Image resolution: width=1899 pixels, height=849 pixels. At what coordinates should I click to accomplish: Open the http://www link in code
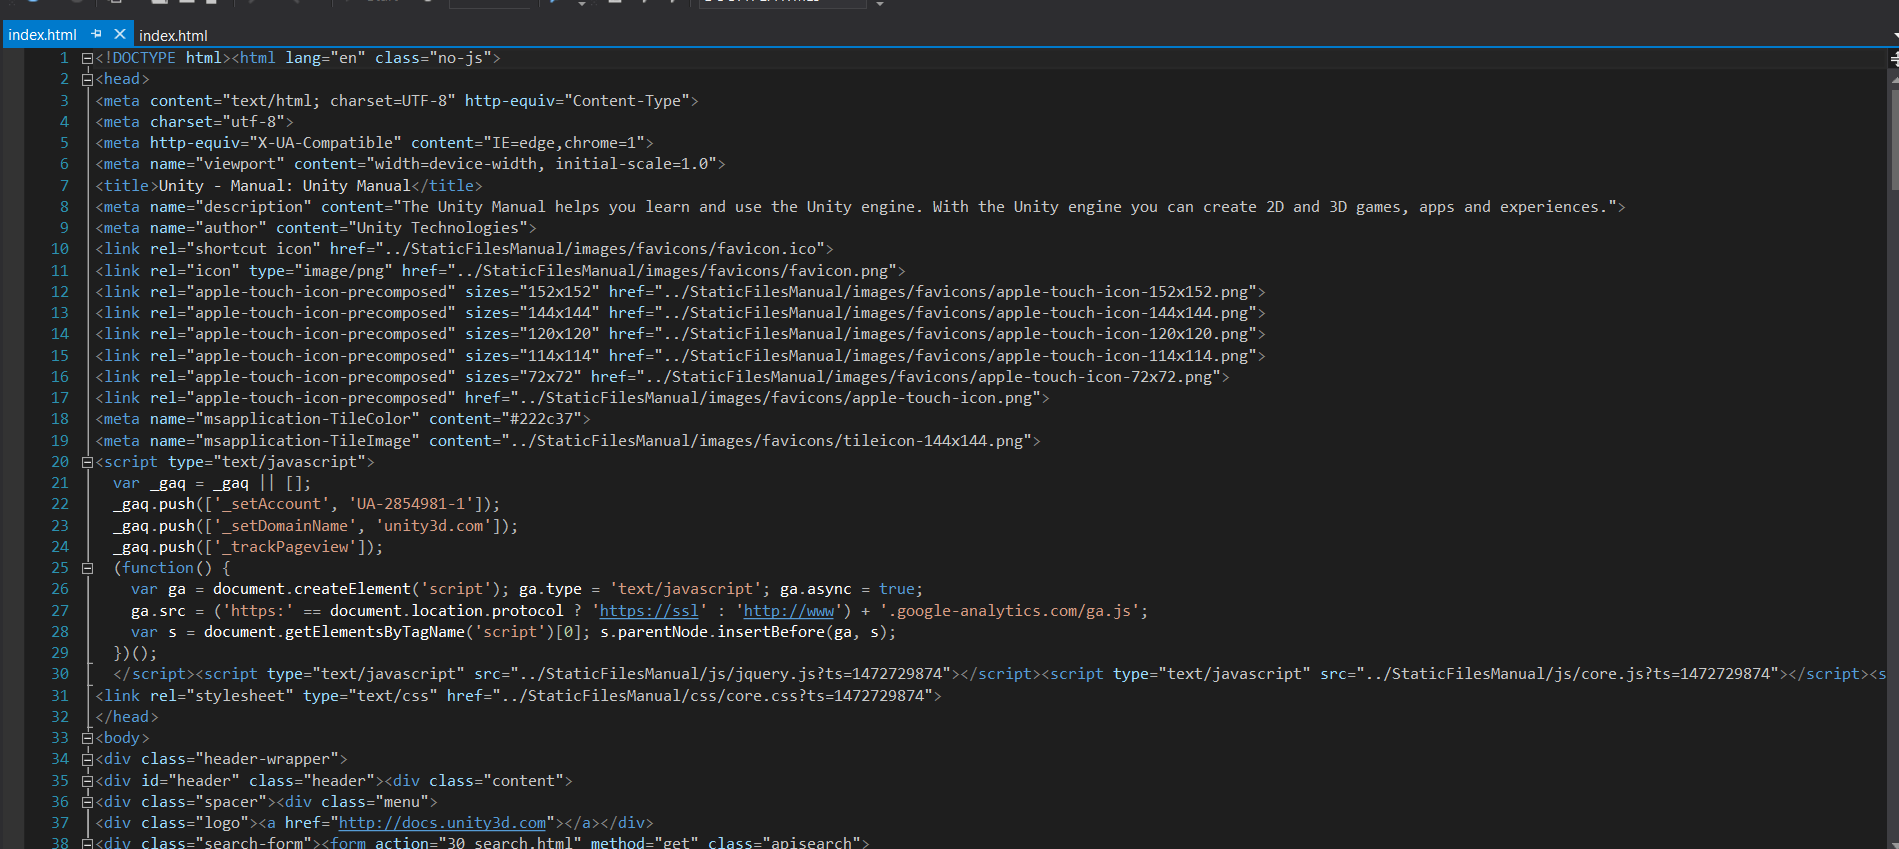tap(789, 611)
